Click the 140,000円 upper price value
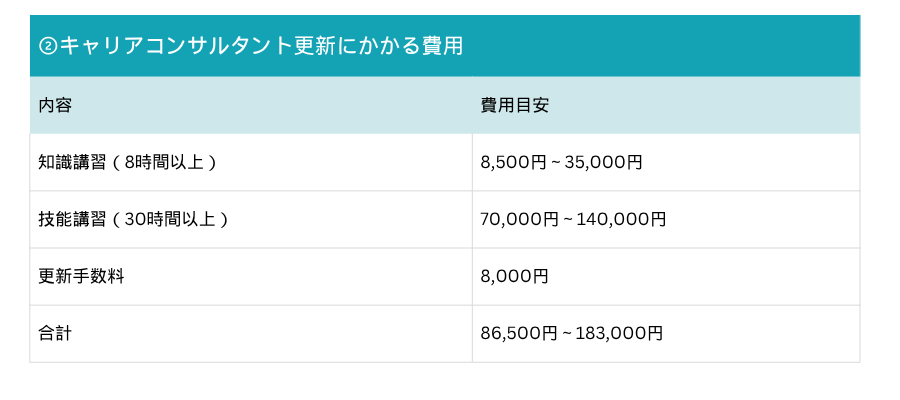 [620, 219]
